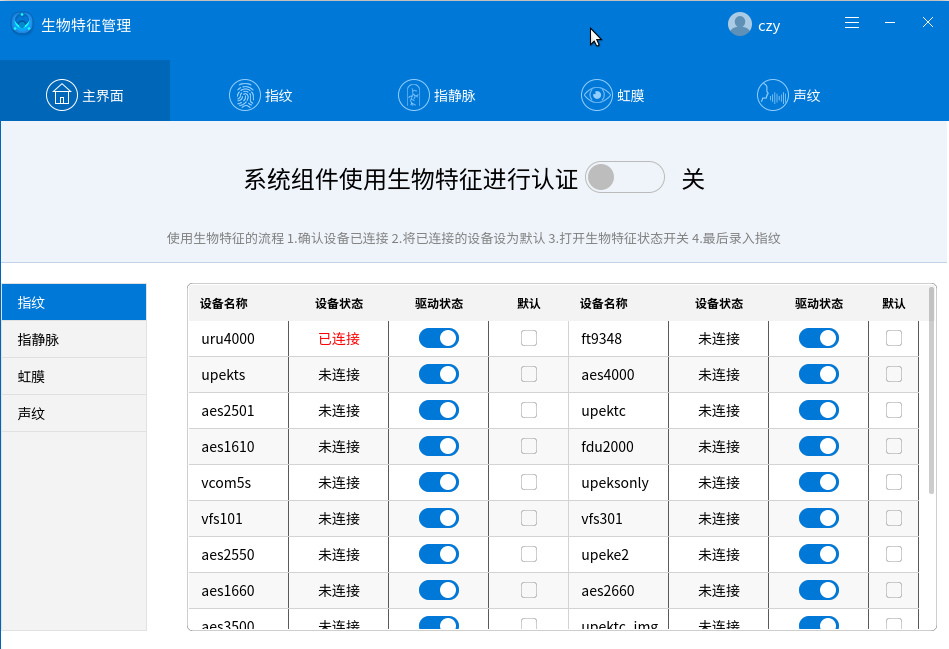Click the vfs301 device name

click(x=602, y=519)
